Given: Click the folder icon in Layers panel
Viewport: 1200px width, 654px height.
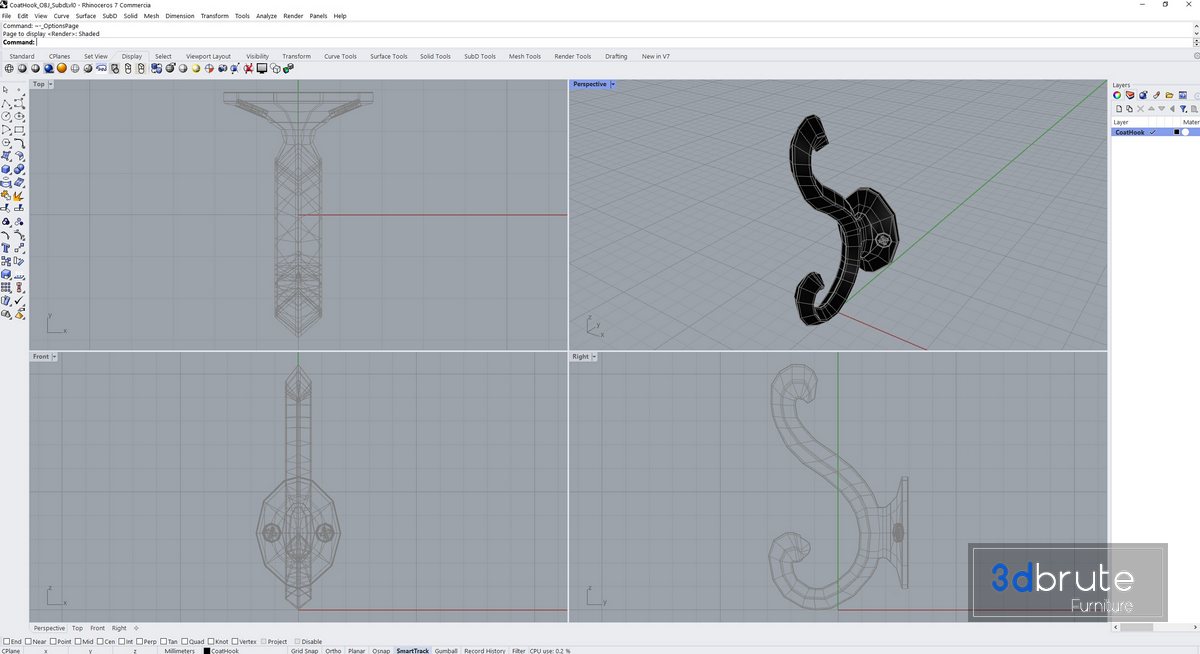Looking at the screenshot, I should pyautogui.click(x=1169, y=96).
